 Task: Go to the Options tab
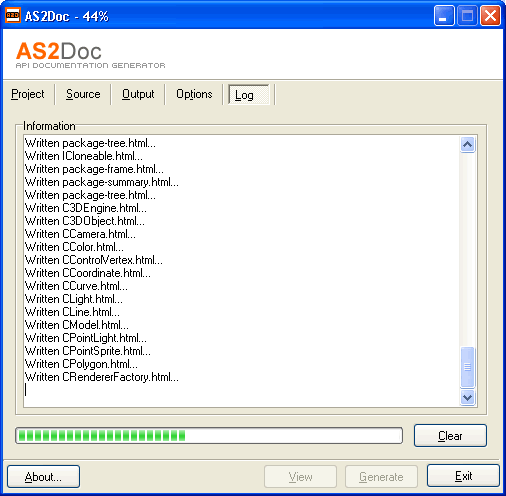194,94
